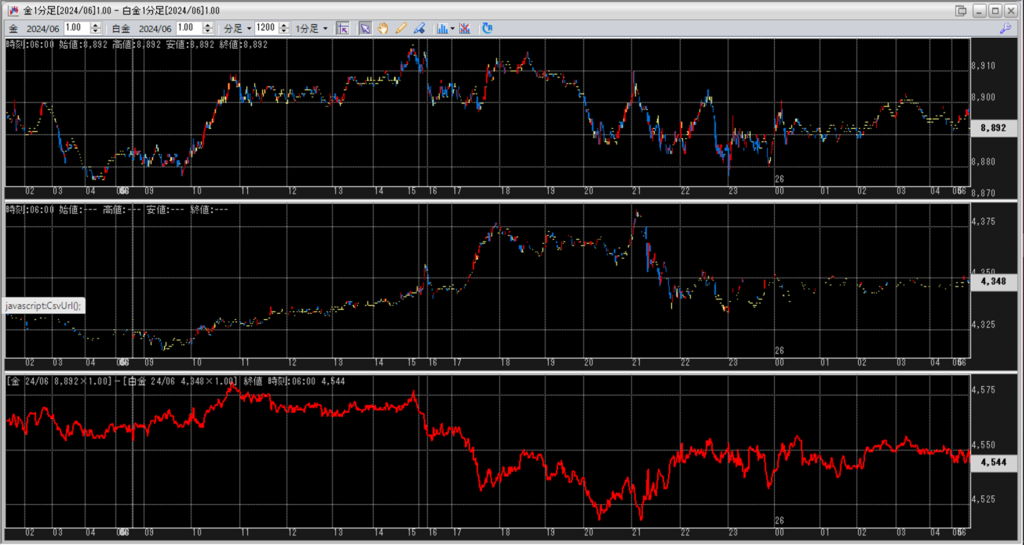The height and width of the screenshot is (545, 1024).
Task: Pick the eraser brush tool
Action: pyautogui.click(x=419, y=28)
